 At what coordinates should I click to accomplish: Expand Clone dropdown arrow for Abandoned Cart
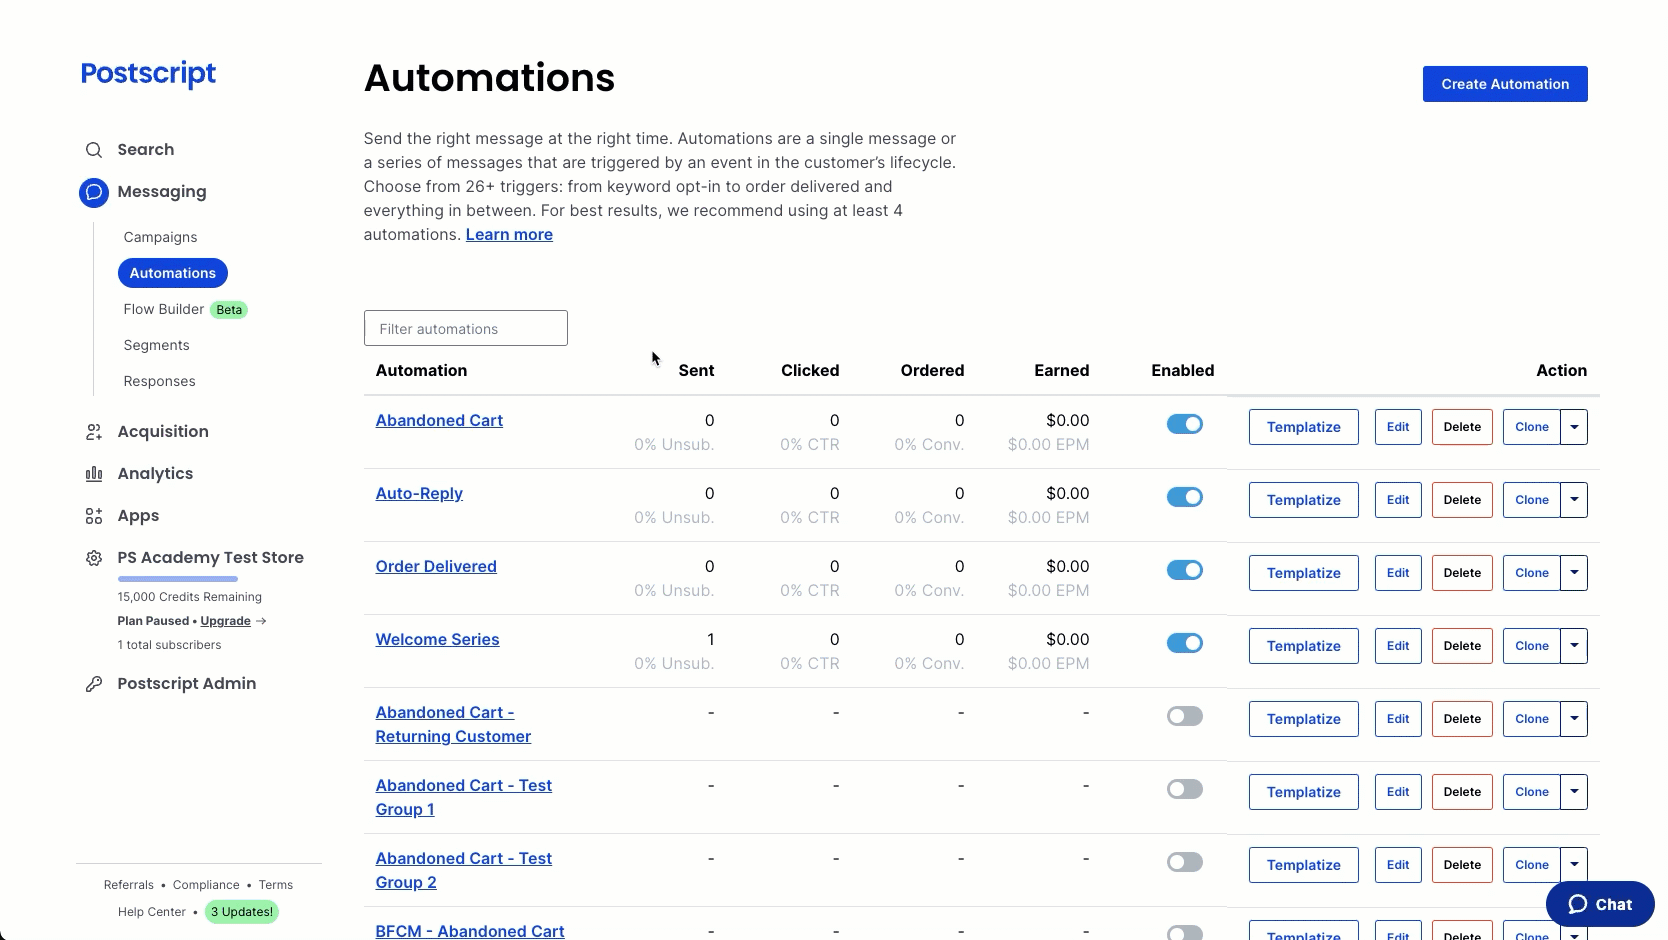point(1574,427)
